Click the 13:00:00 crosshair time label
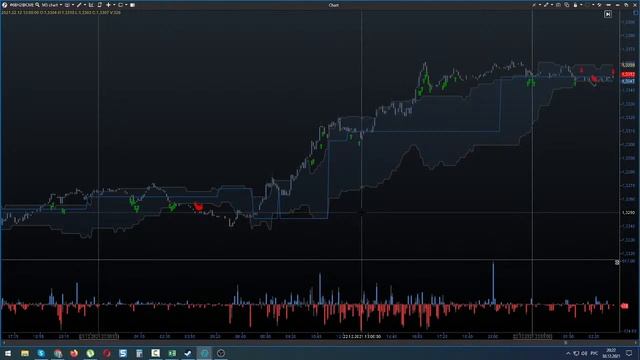This screenshot has width=640, height=360. pos(362,337)
